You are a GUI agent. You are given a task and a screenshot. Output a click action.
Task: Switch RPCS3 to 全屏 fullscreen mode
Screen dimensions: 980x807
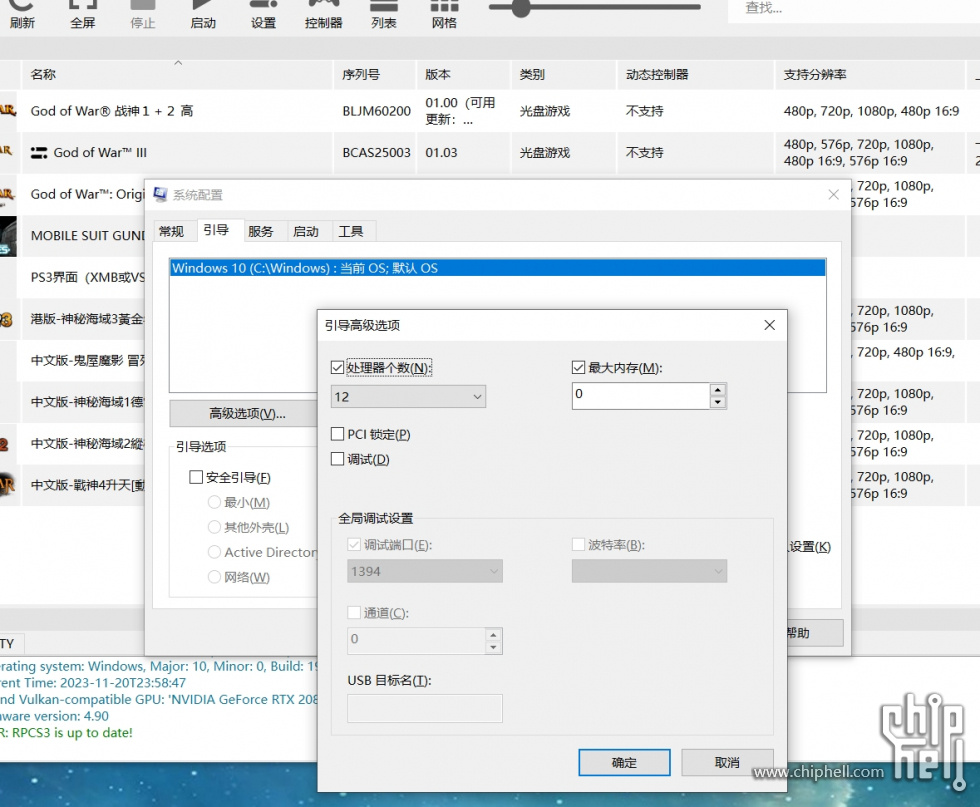pos(82,15)
